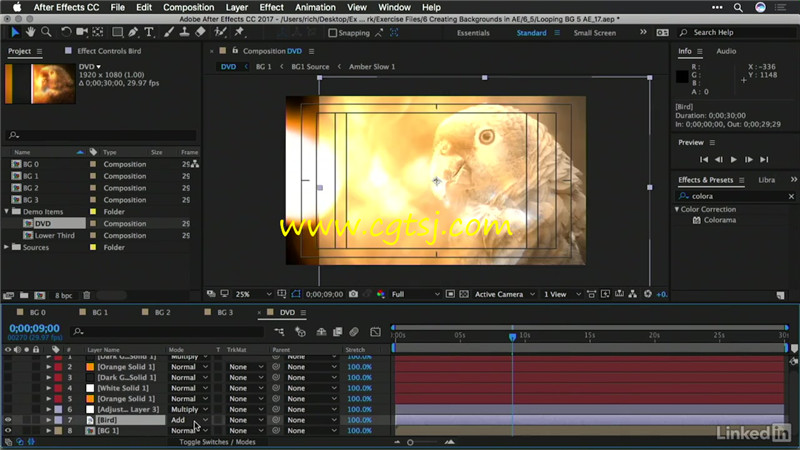Select the Selection arrow tool
The height and width of the screenshot is (450, 800).
pos(15,32)
